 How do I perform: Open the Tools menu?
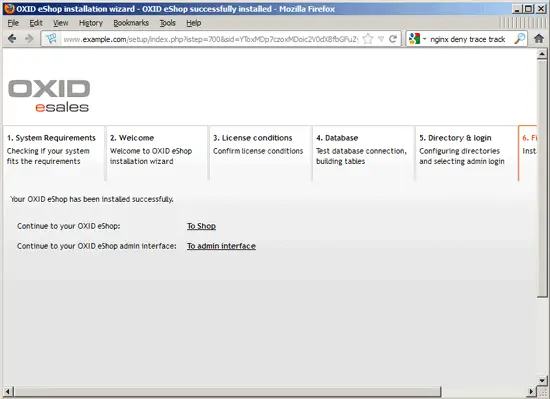coord(167,23)
